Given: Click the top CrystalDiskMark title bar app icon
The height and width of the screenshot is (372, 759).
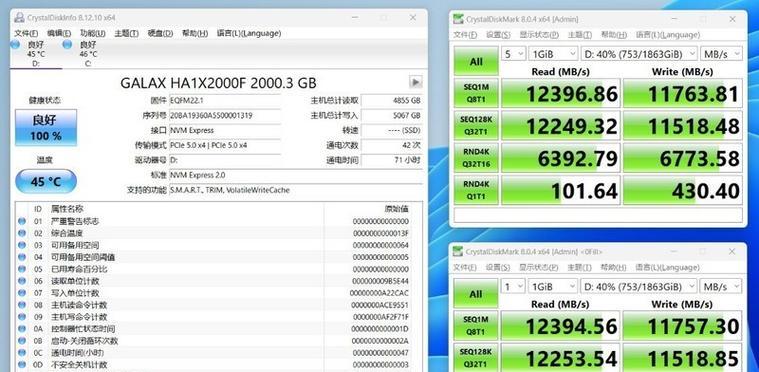Looking at the screenshot, I should pos(458,19).
